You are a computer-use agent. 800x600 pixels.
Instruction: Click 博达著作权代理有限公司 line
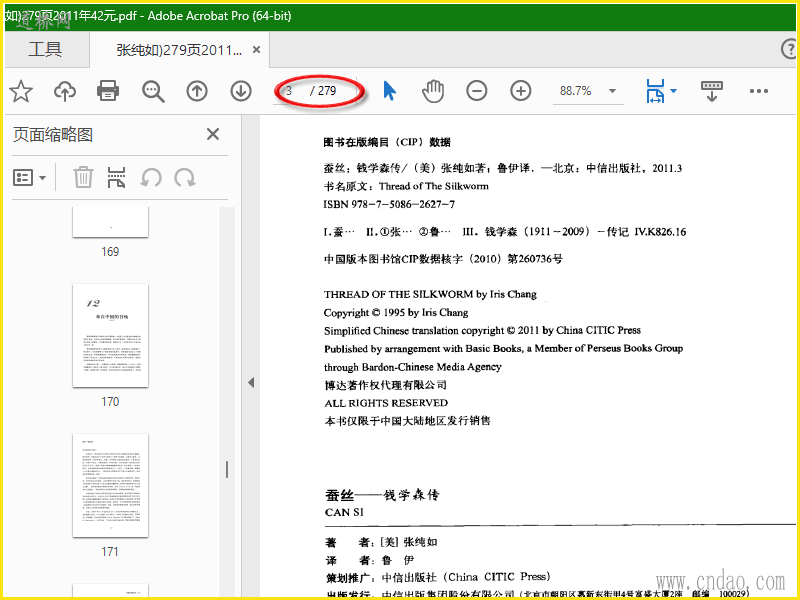point(385,385)
